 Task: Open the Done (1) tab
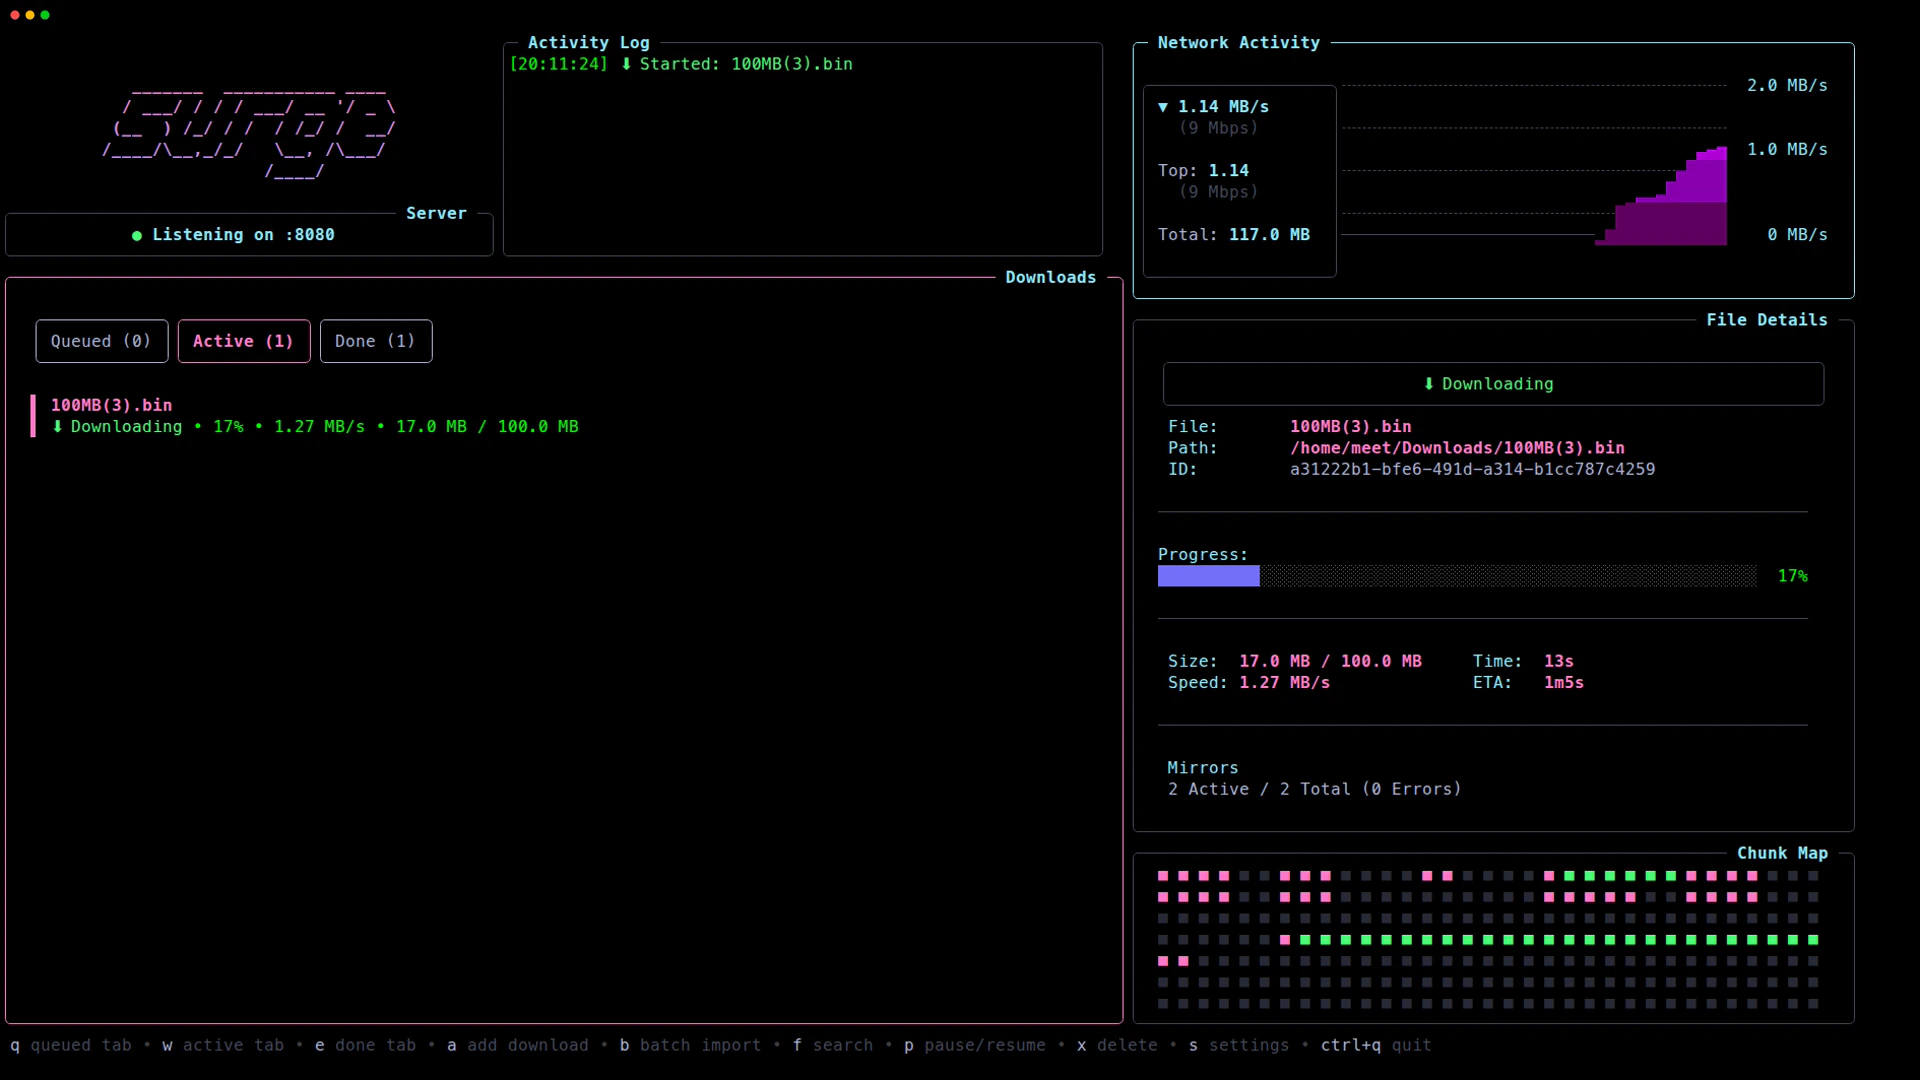pyautogui.click(x=376, y=341)
